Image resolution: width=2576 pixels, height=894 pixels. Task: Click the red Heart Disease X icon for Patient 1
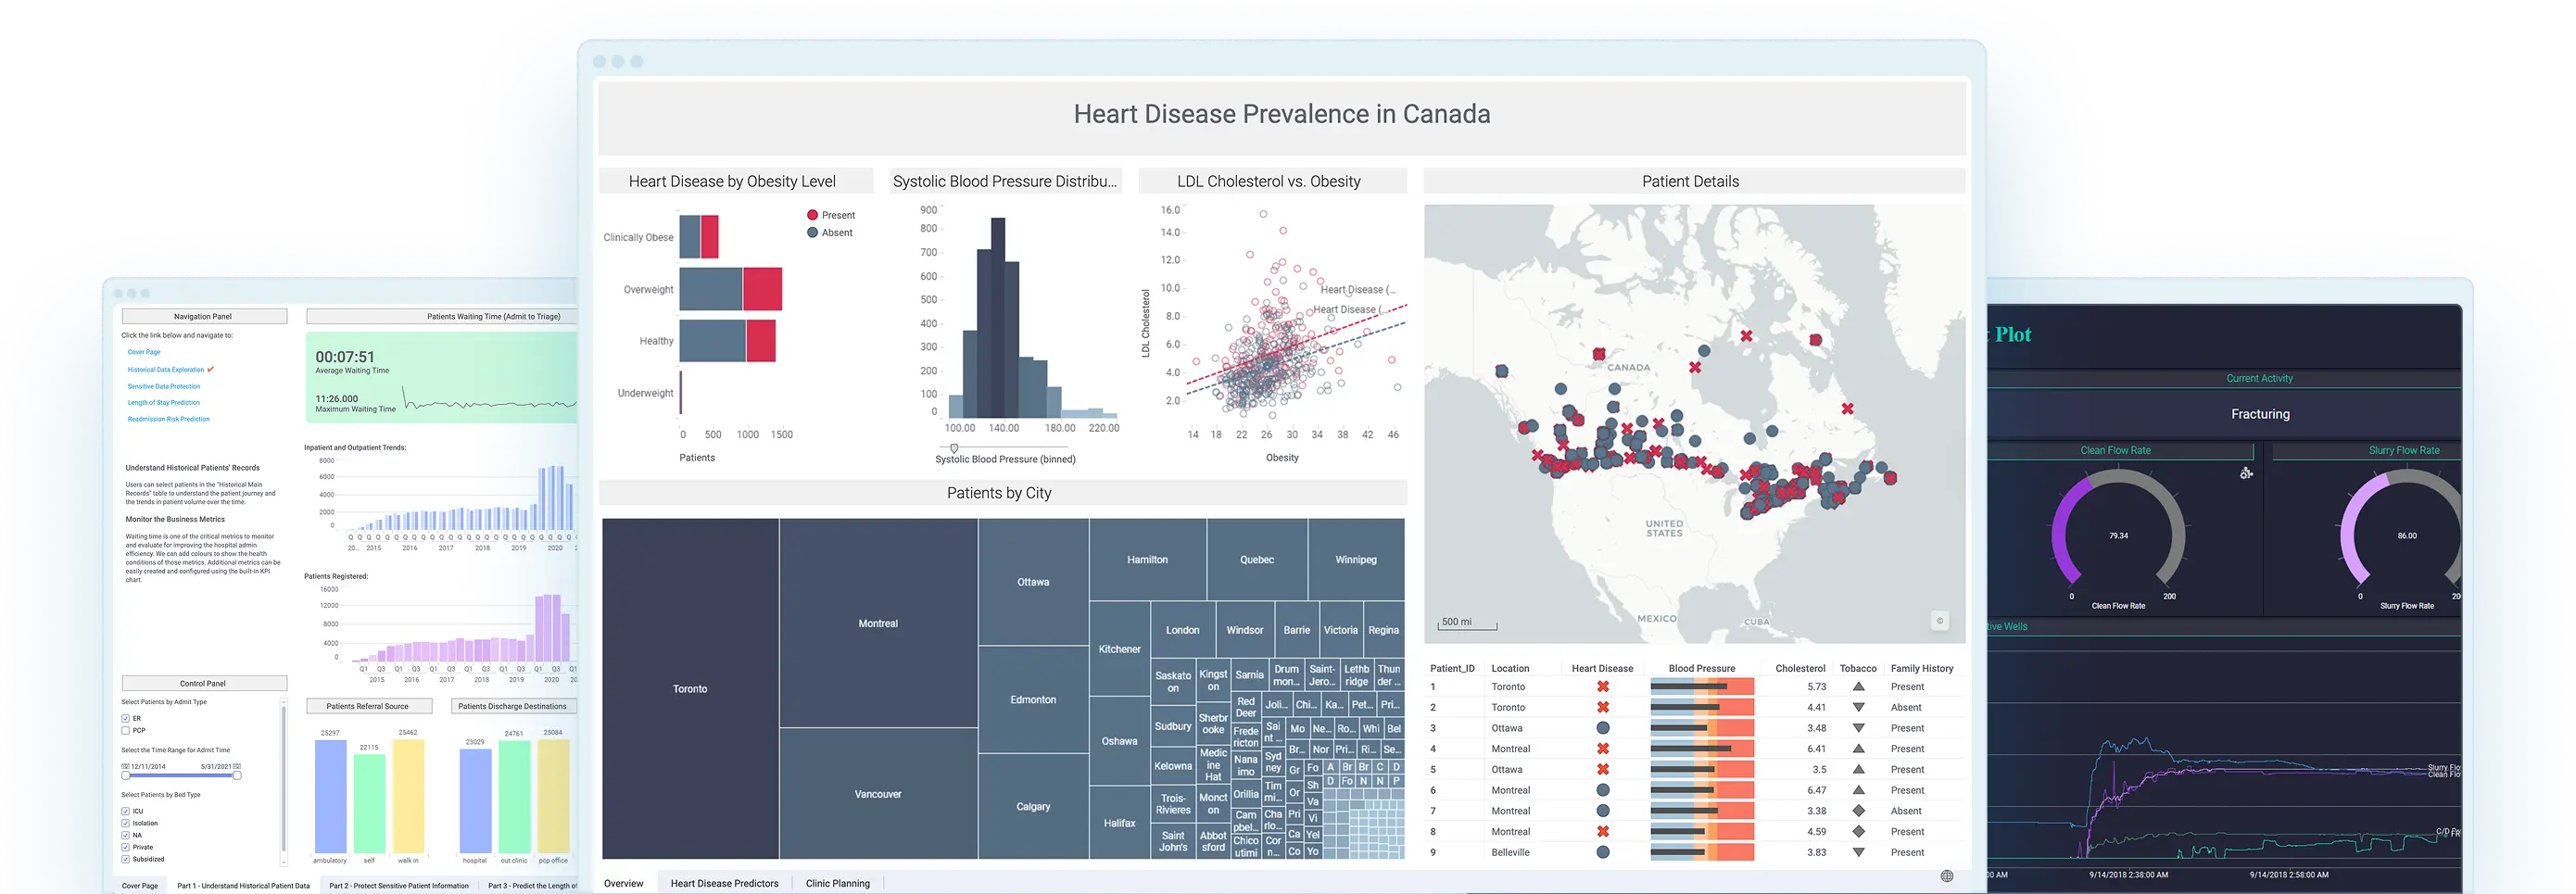(1603, 687)
